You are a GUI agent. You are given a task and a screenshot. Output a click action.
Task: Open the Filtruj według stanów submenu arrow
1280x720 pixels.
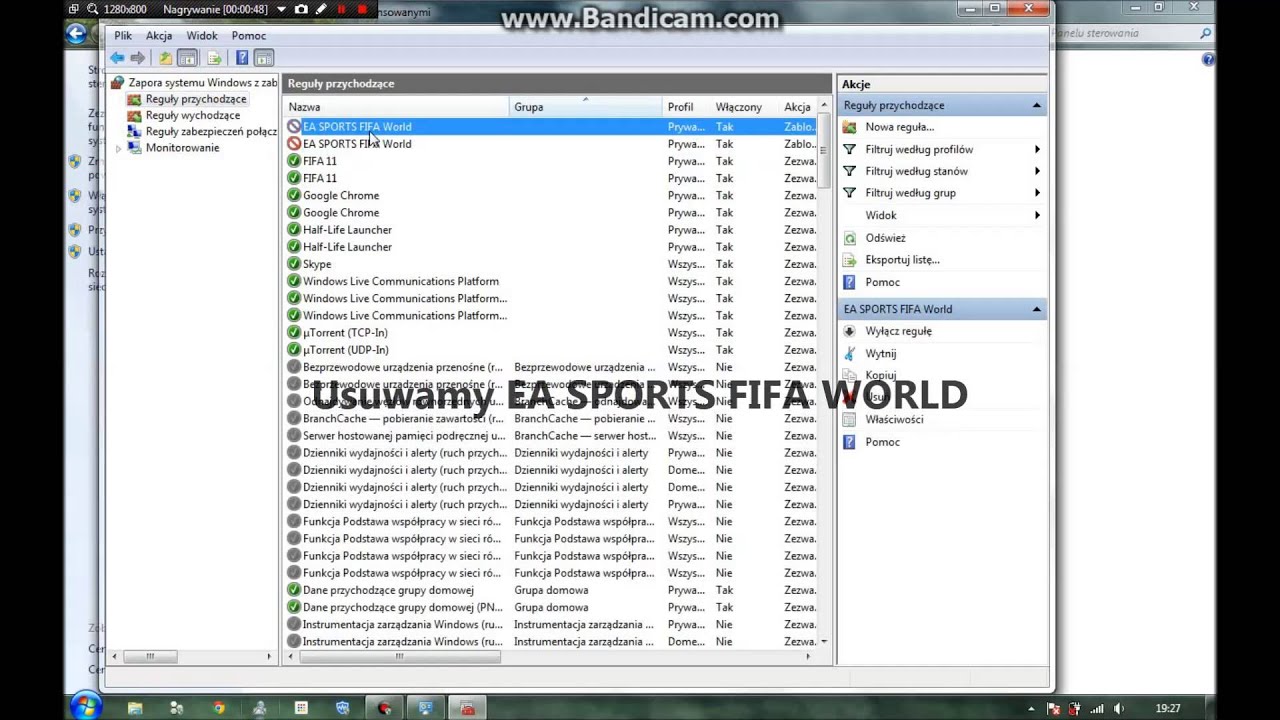tap(1037, 172)
